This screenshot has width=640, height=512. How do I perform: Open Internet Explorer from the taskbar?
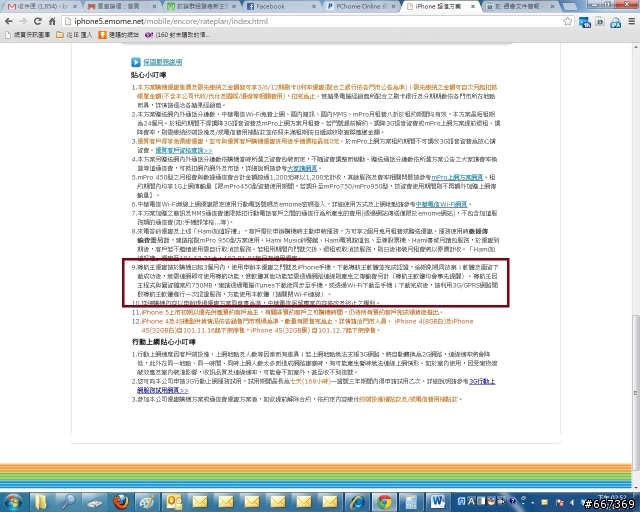(x=358, y=502)
